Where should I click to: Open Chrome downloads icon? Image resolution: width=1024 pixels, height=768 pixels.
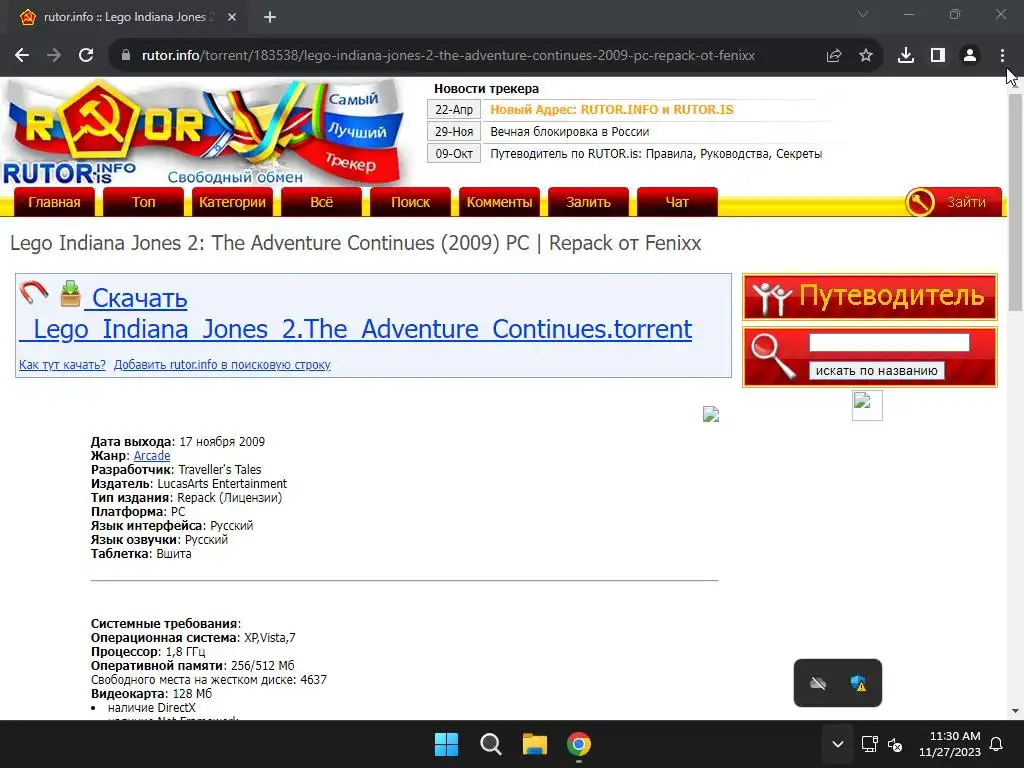[x=906, y=56]
